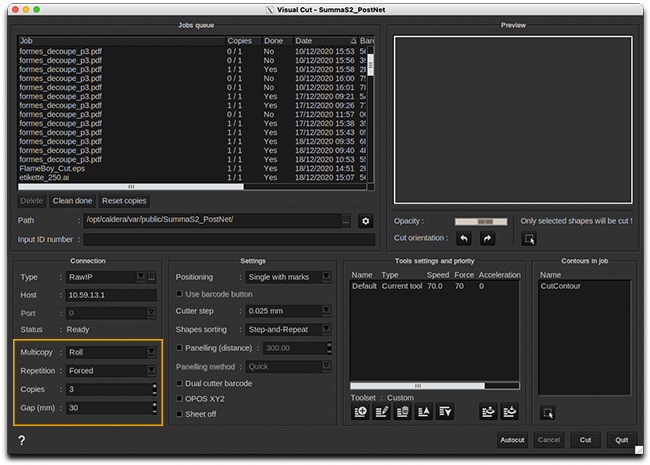
Task: Click the Autocut button
Action: (512, 440)
